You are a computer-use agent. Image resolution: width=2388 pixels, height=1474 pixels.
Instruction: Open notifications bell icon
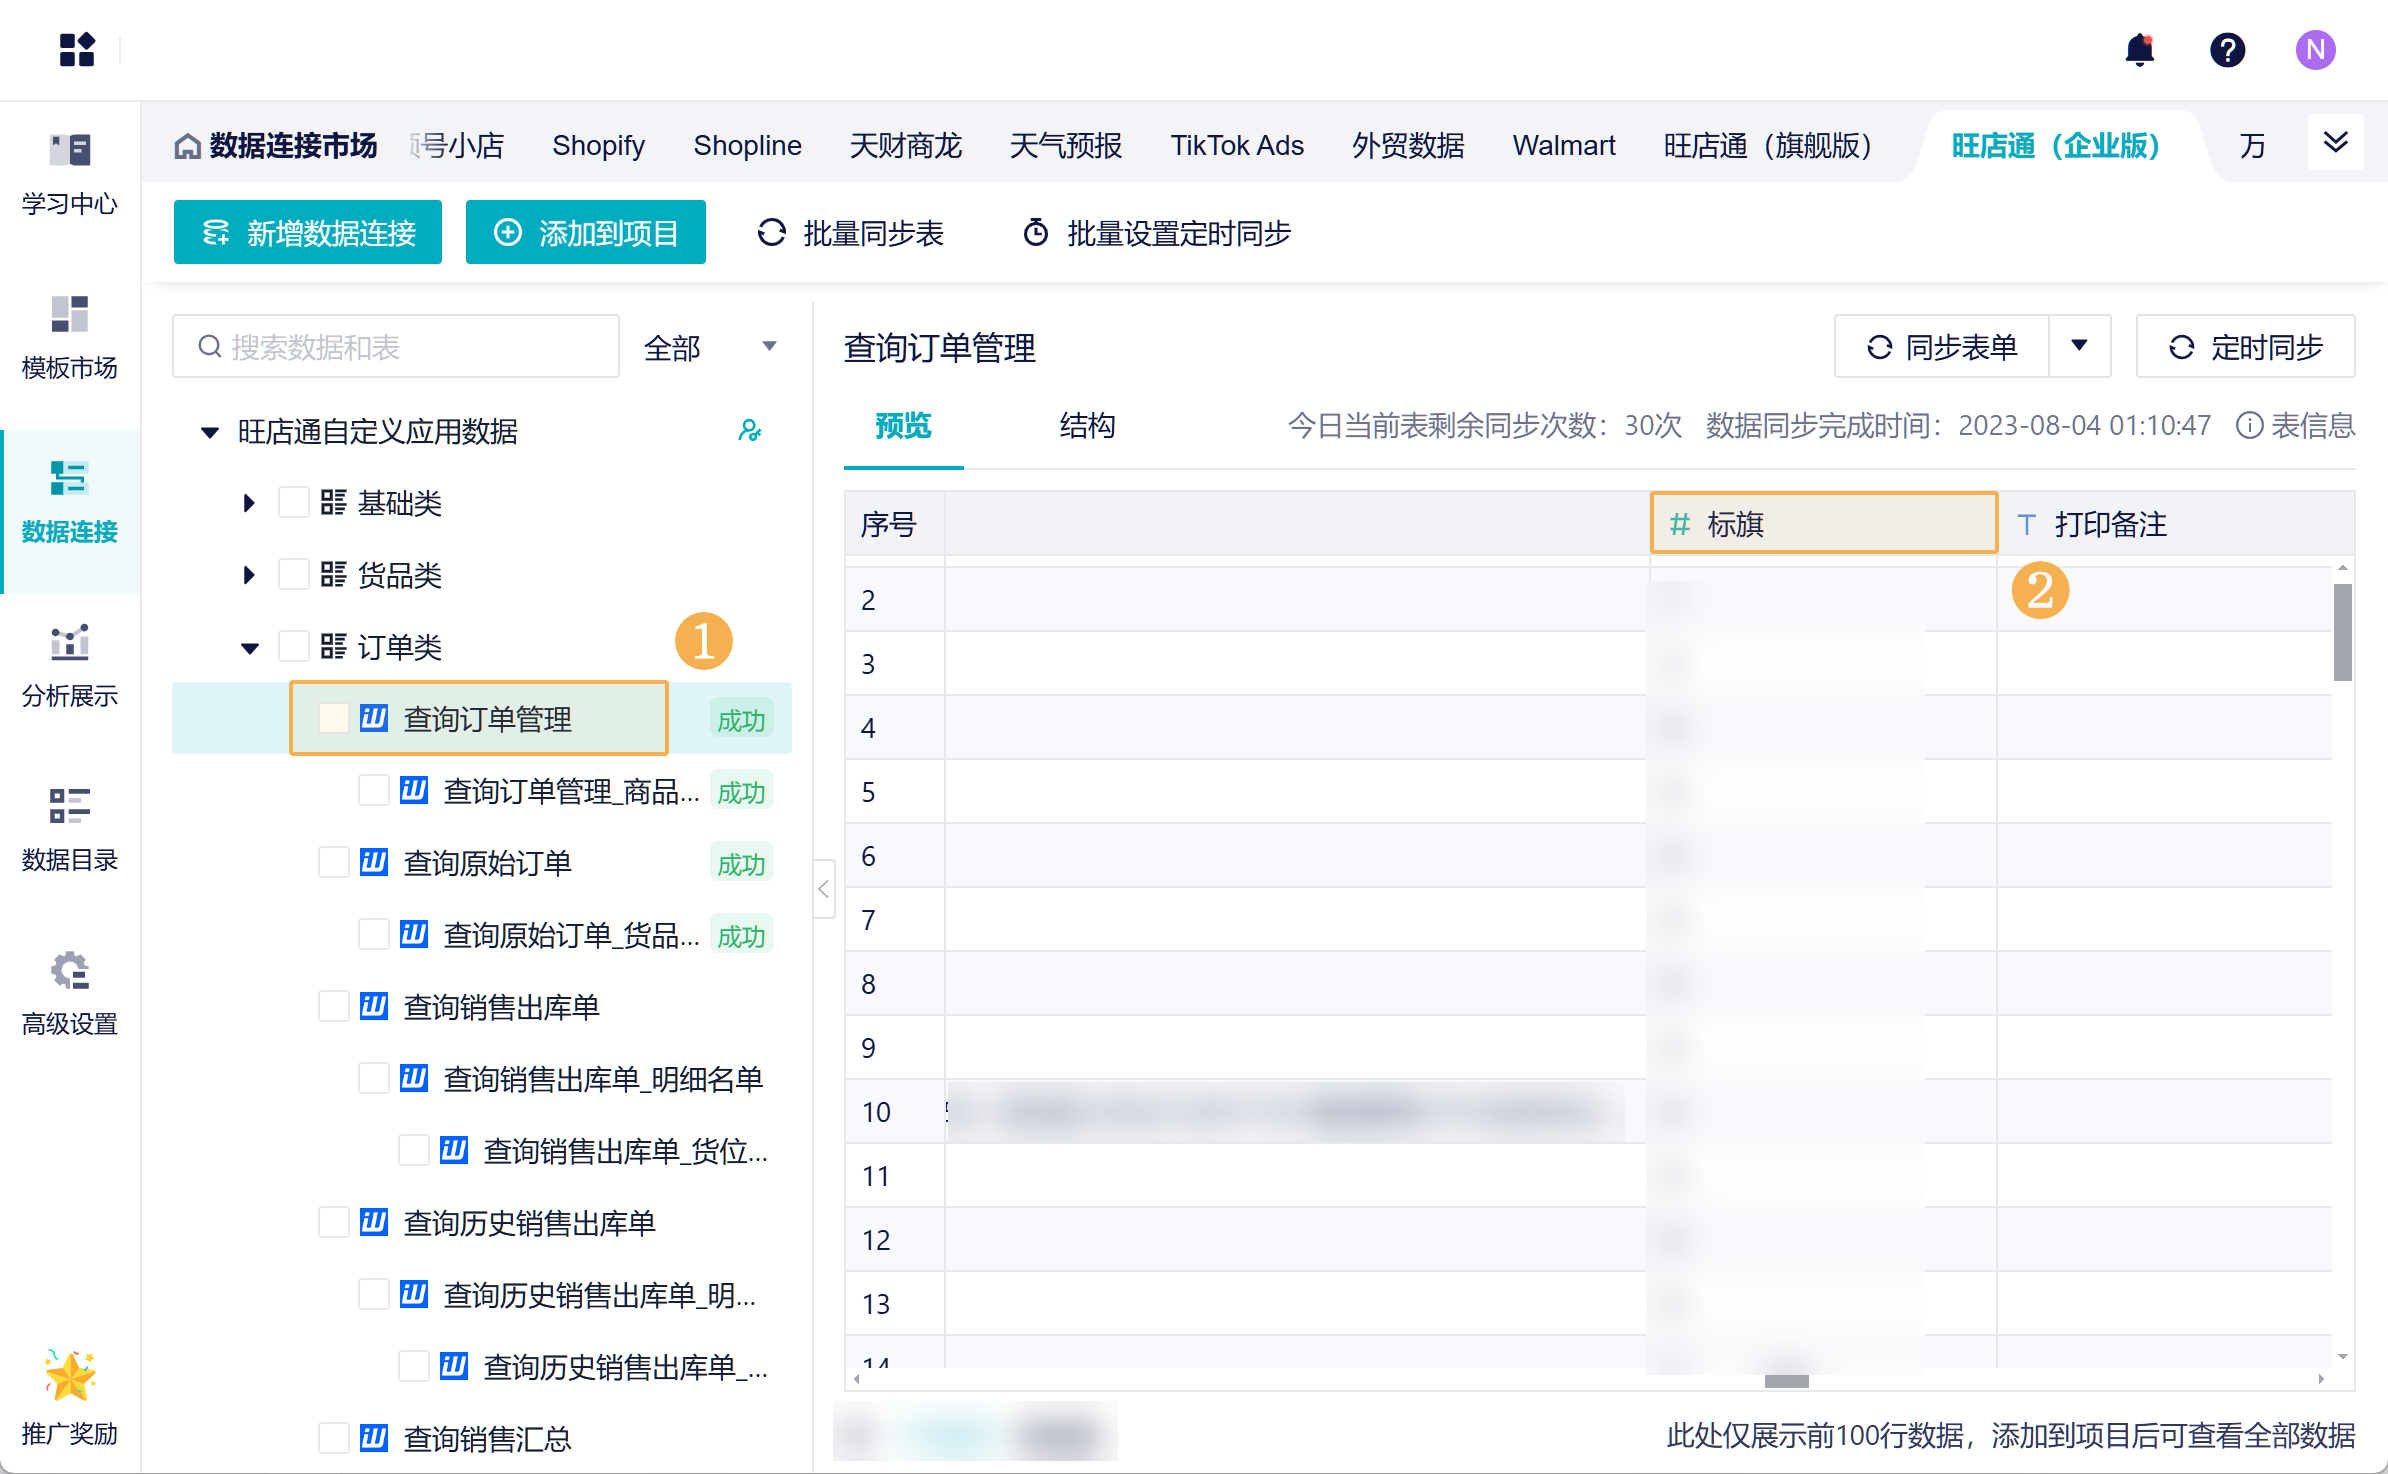tap(2139, 49)
